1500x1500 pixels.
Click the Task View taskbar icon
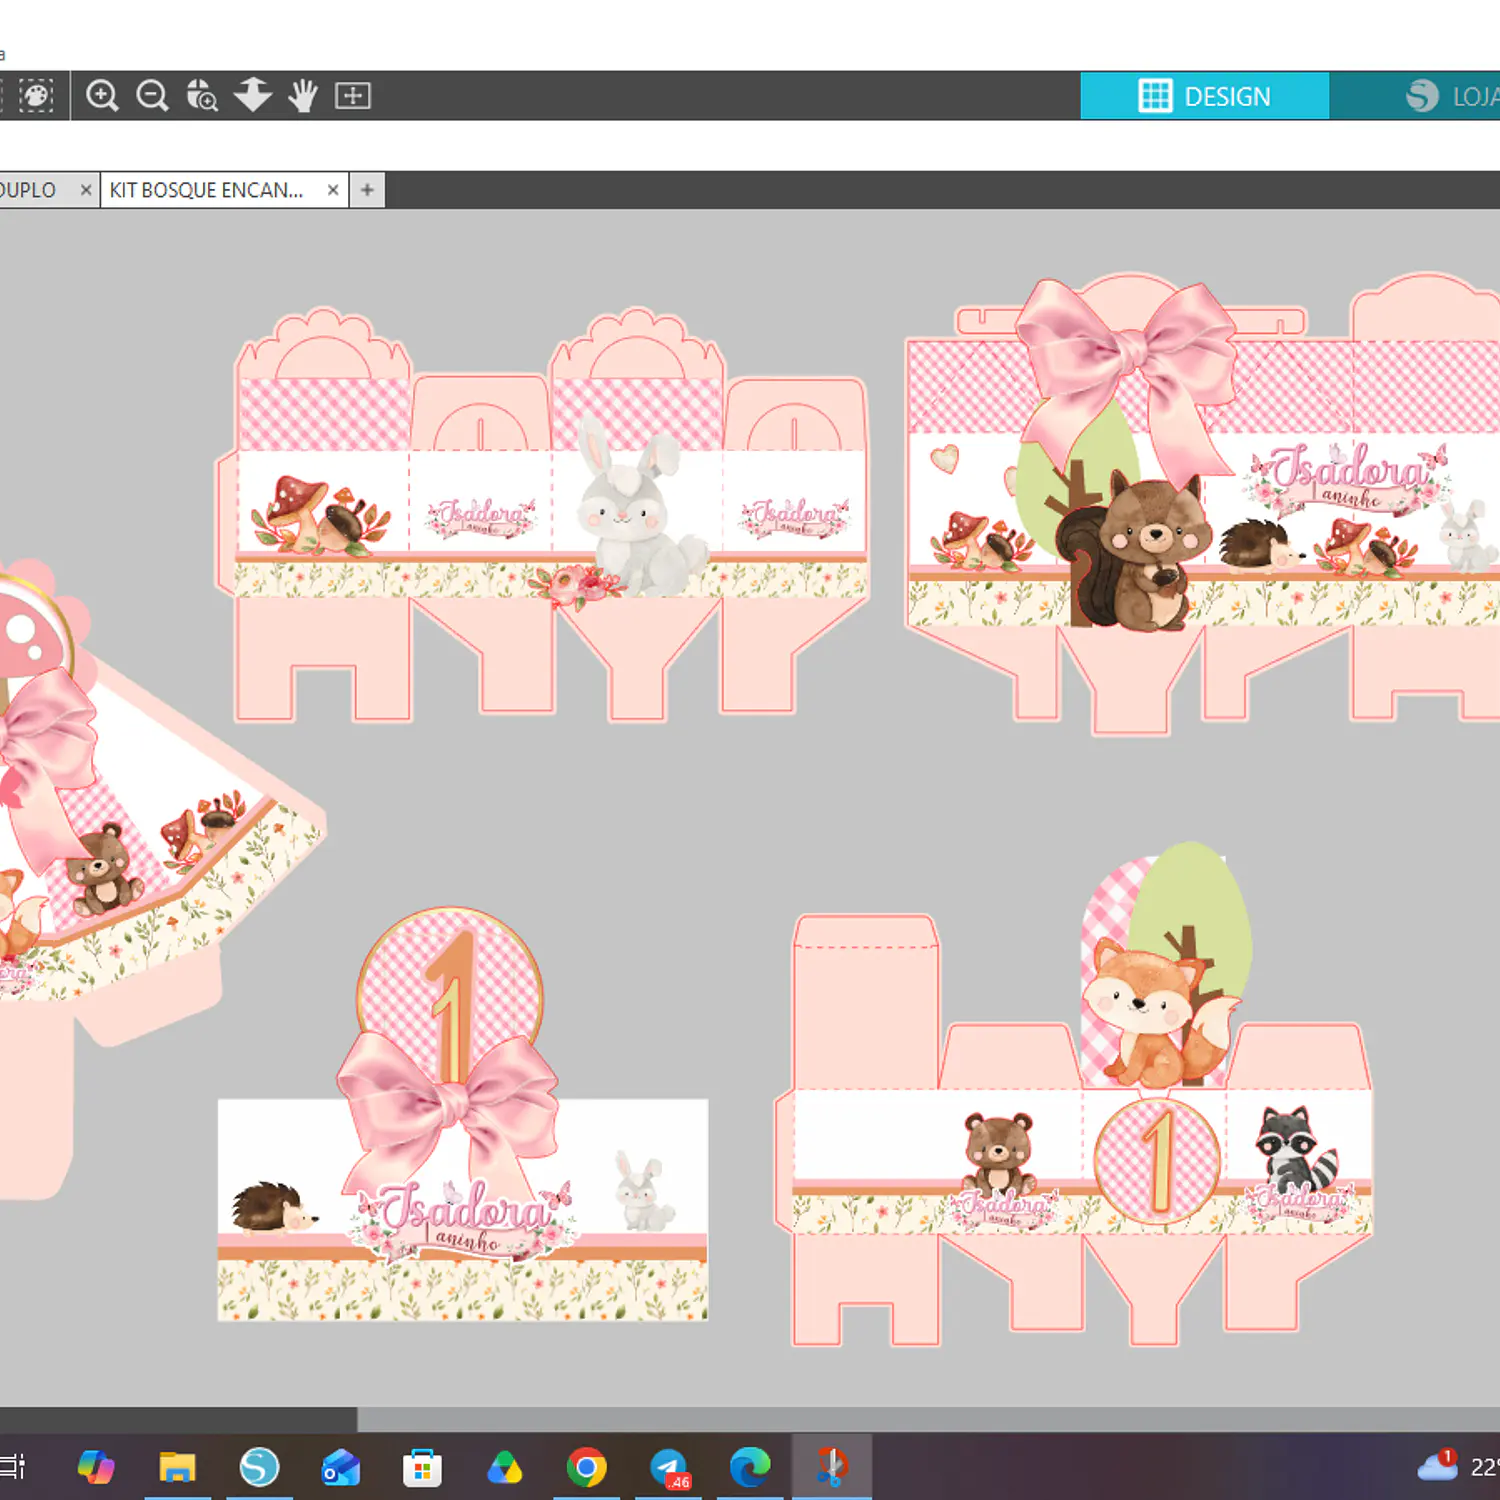[12, 1467]
